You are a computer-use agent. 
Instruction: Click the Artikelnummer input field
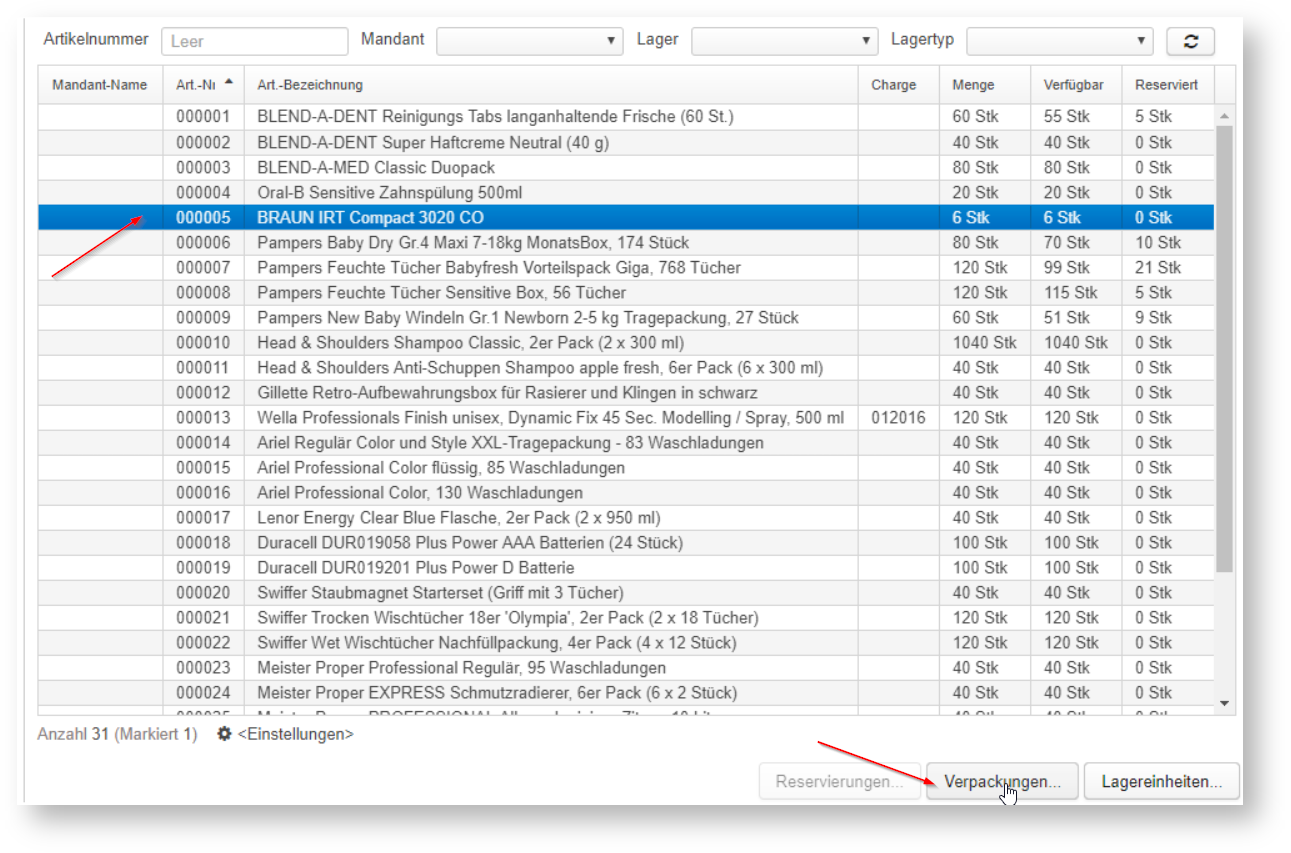pyautogui.click(x=255, y=41)
